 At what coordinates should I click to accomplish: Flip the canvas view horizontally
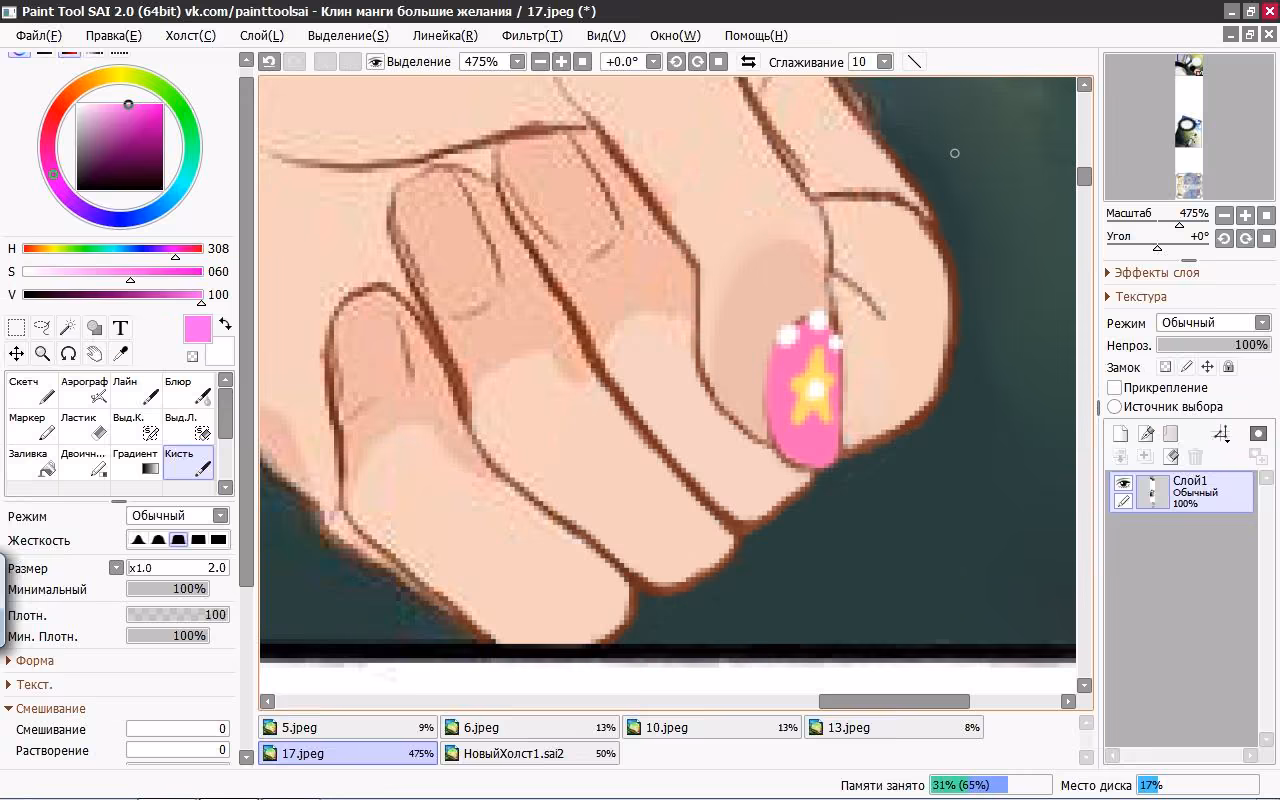click(x=747, y=62)
